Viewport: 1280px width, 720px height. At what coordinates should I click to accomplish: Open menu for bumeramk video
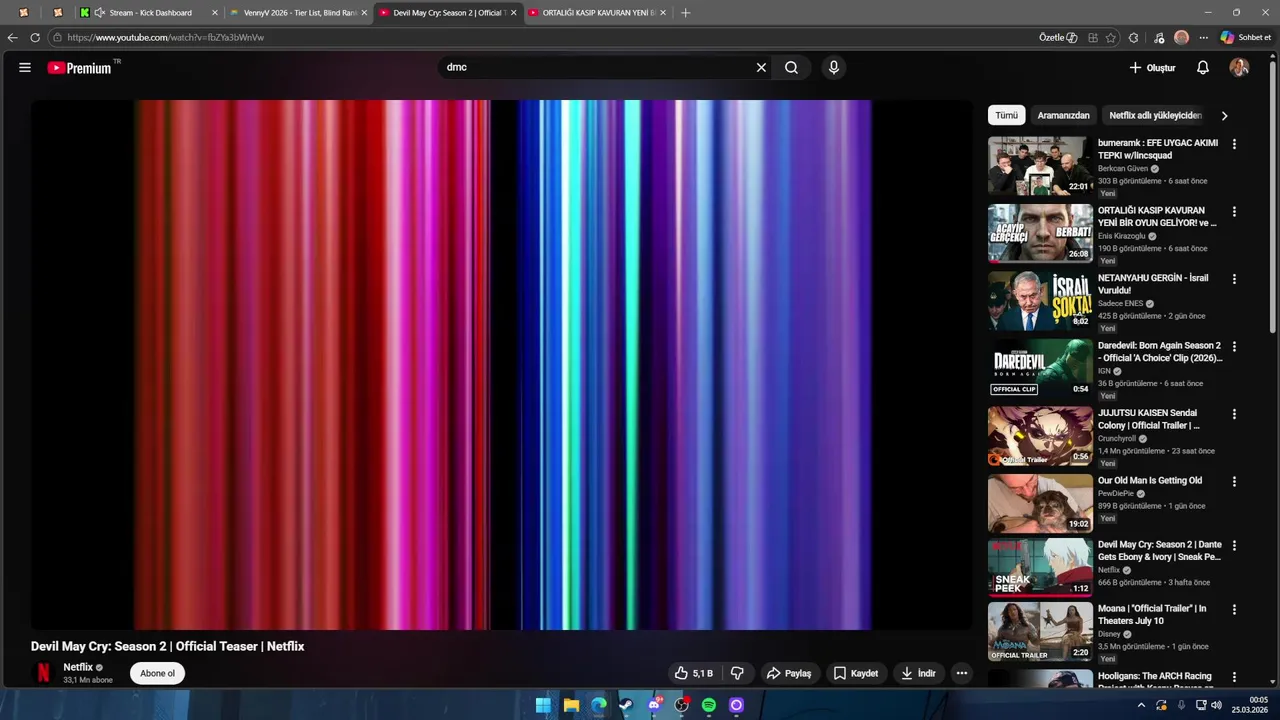[1234, 144]
